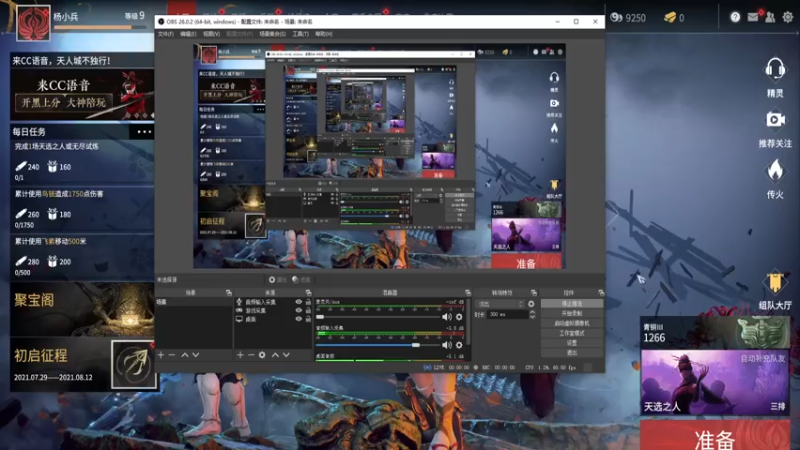
Task: Add a new scene with the plus icon
Action: tap(161, 355)
